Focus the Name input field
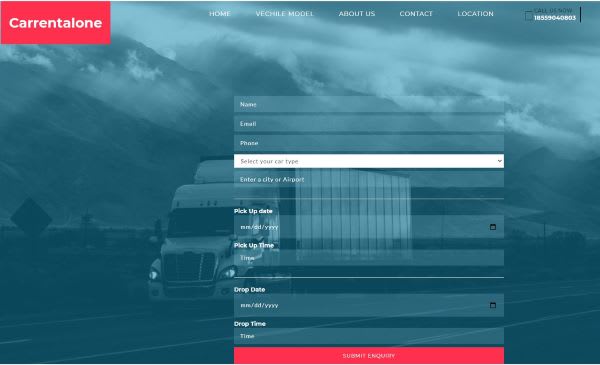This screenshot has height=365, width=600. [369, 104]
